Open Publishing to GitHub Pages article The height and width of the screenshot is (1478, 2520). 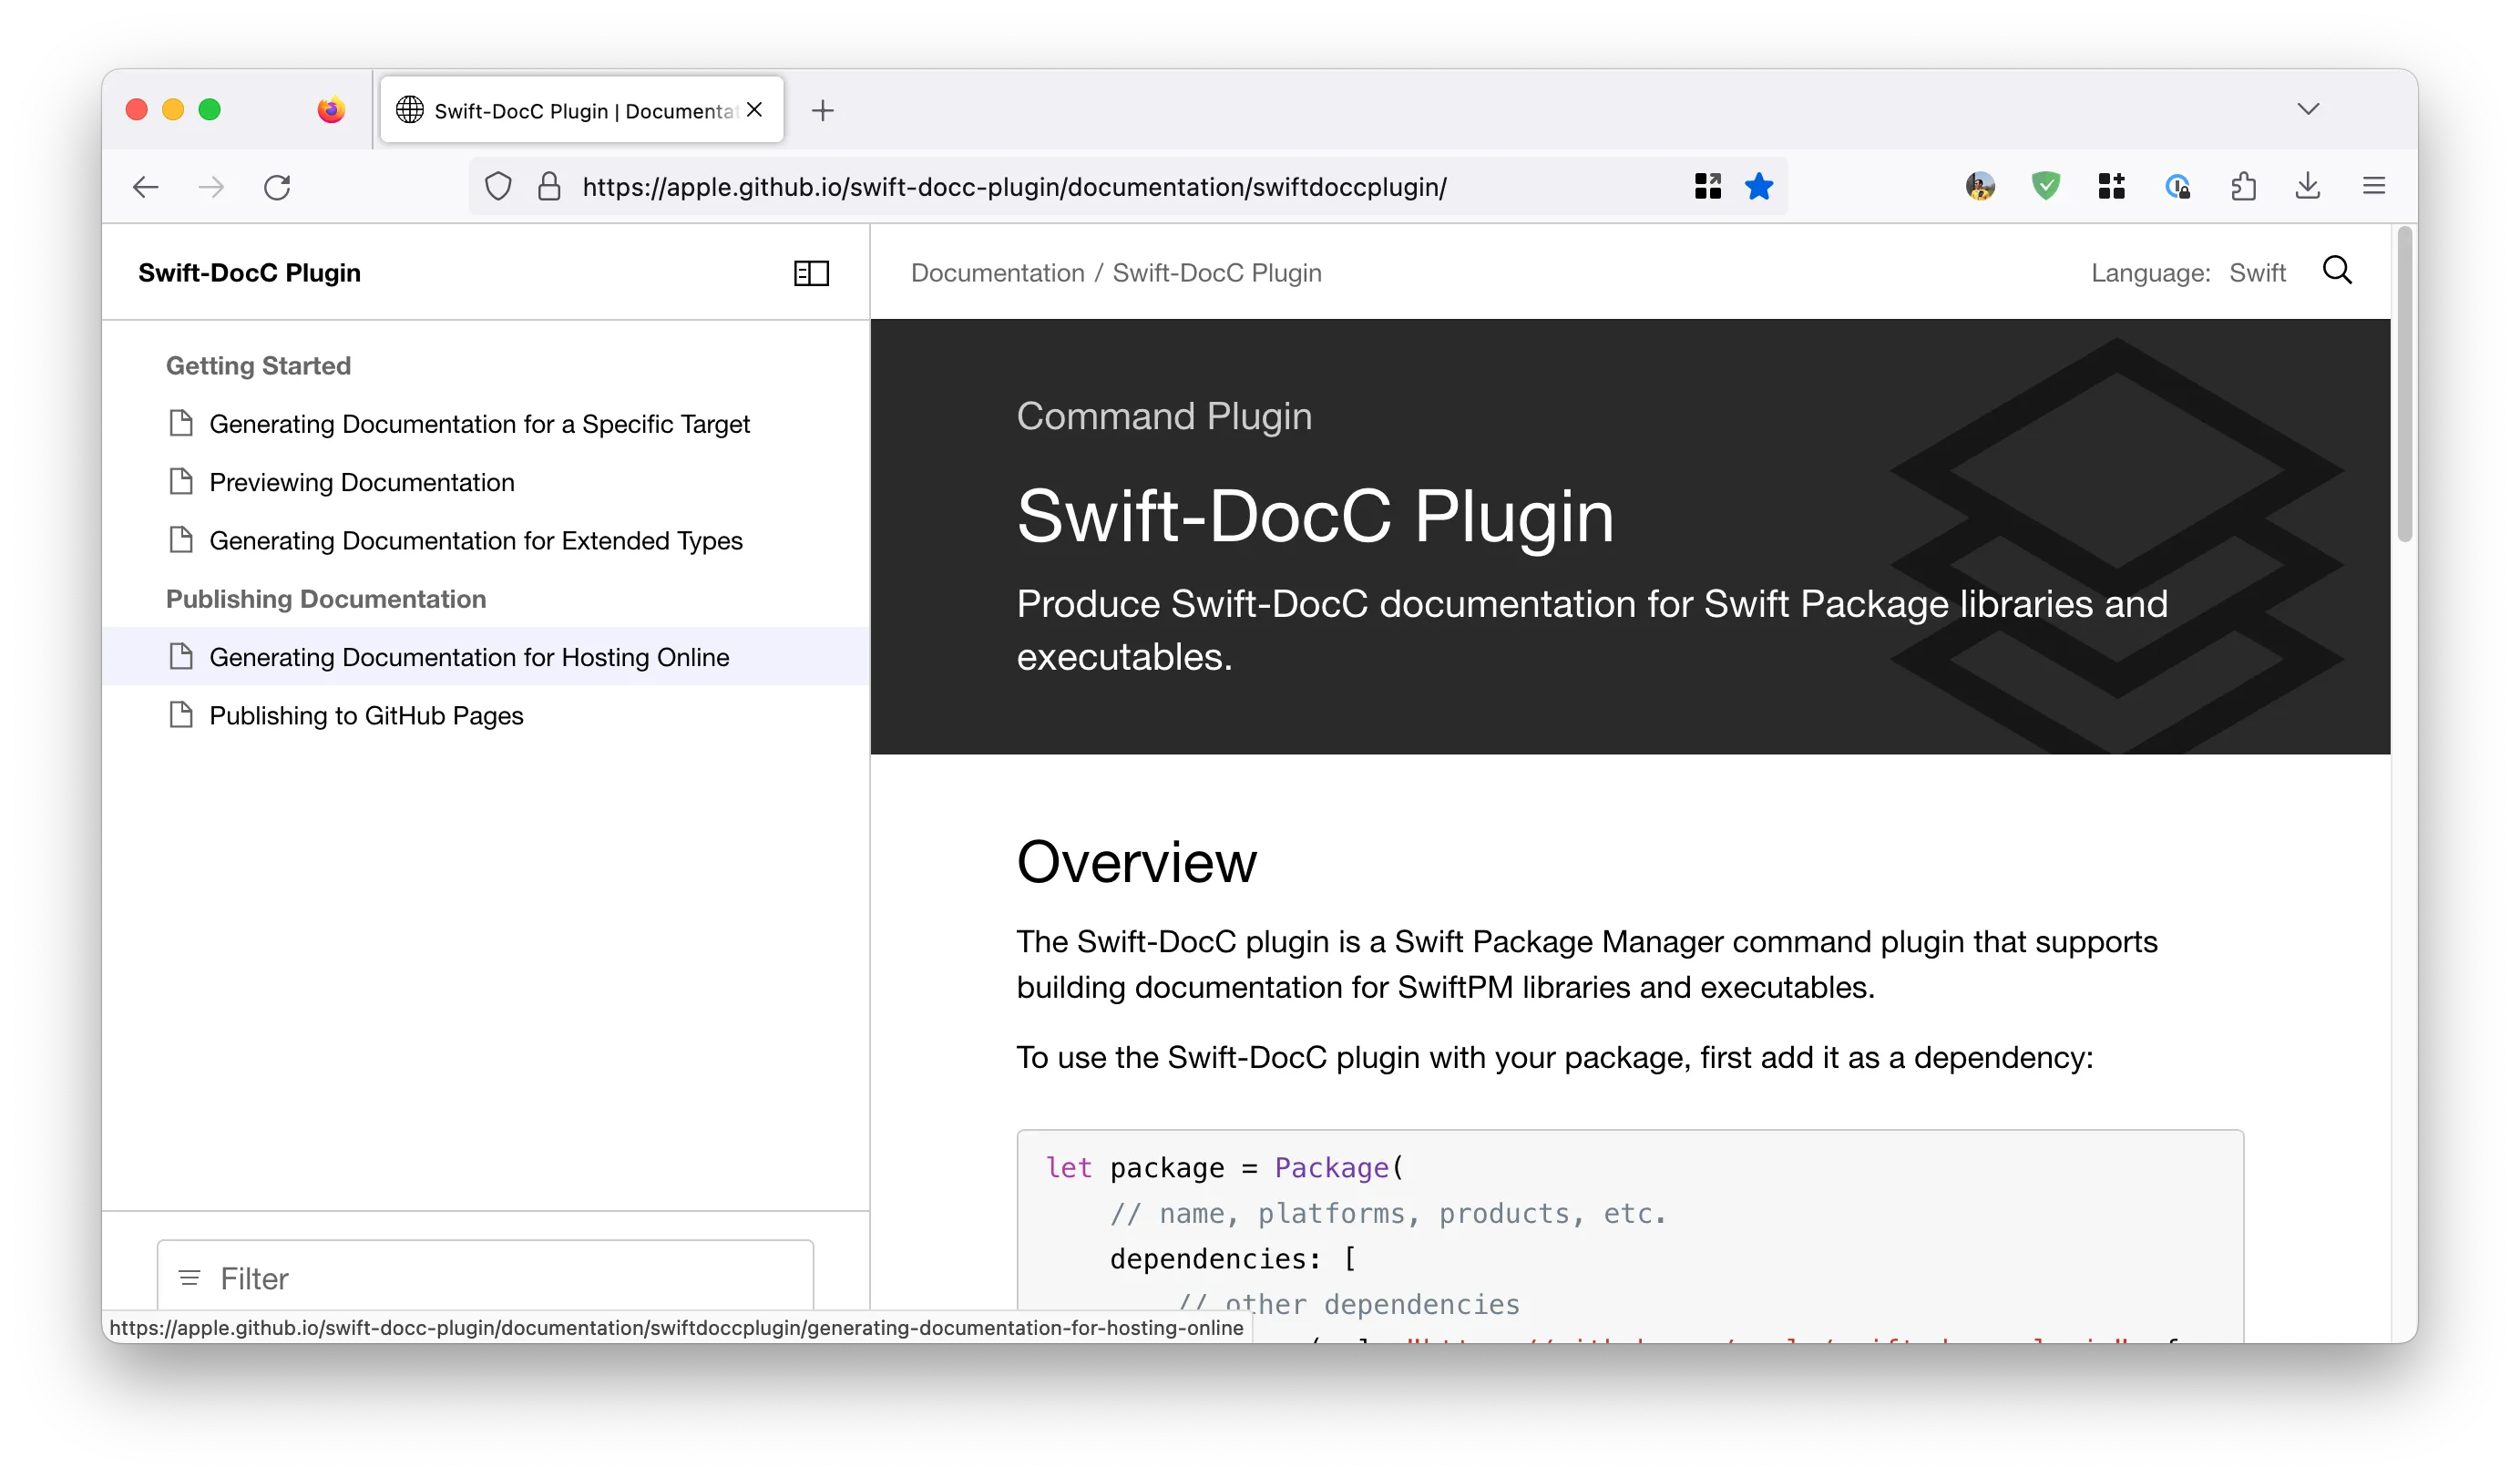tap(366, 716)
